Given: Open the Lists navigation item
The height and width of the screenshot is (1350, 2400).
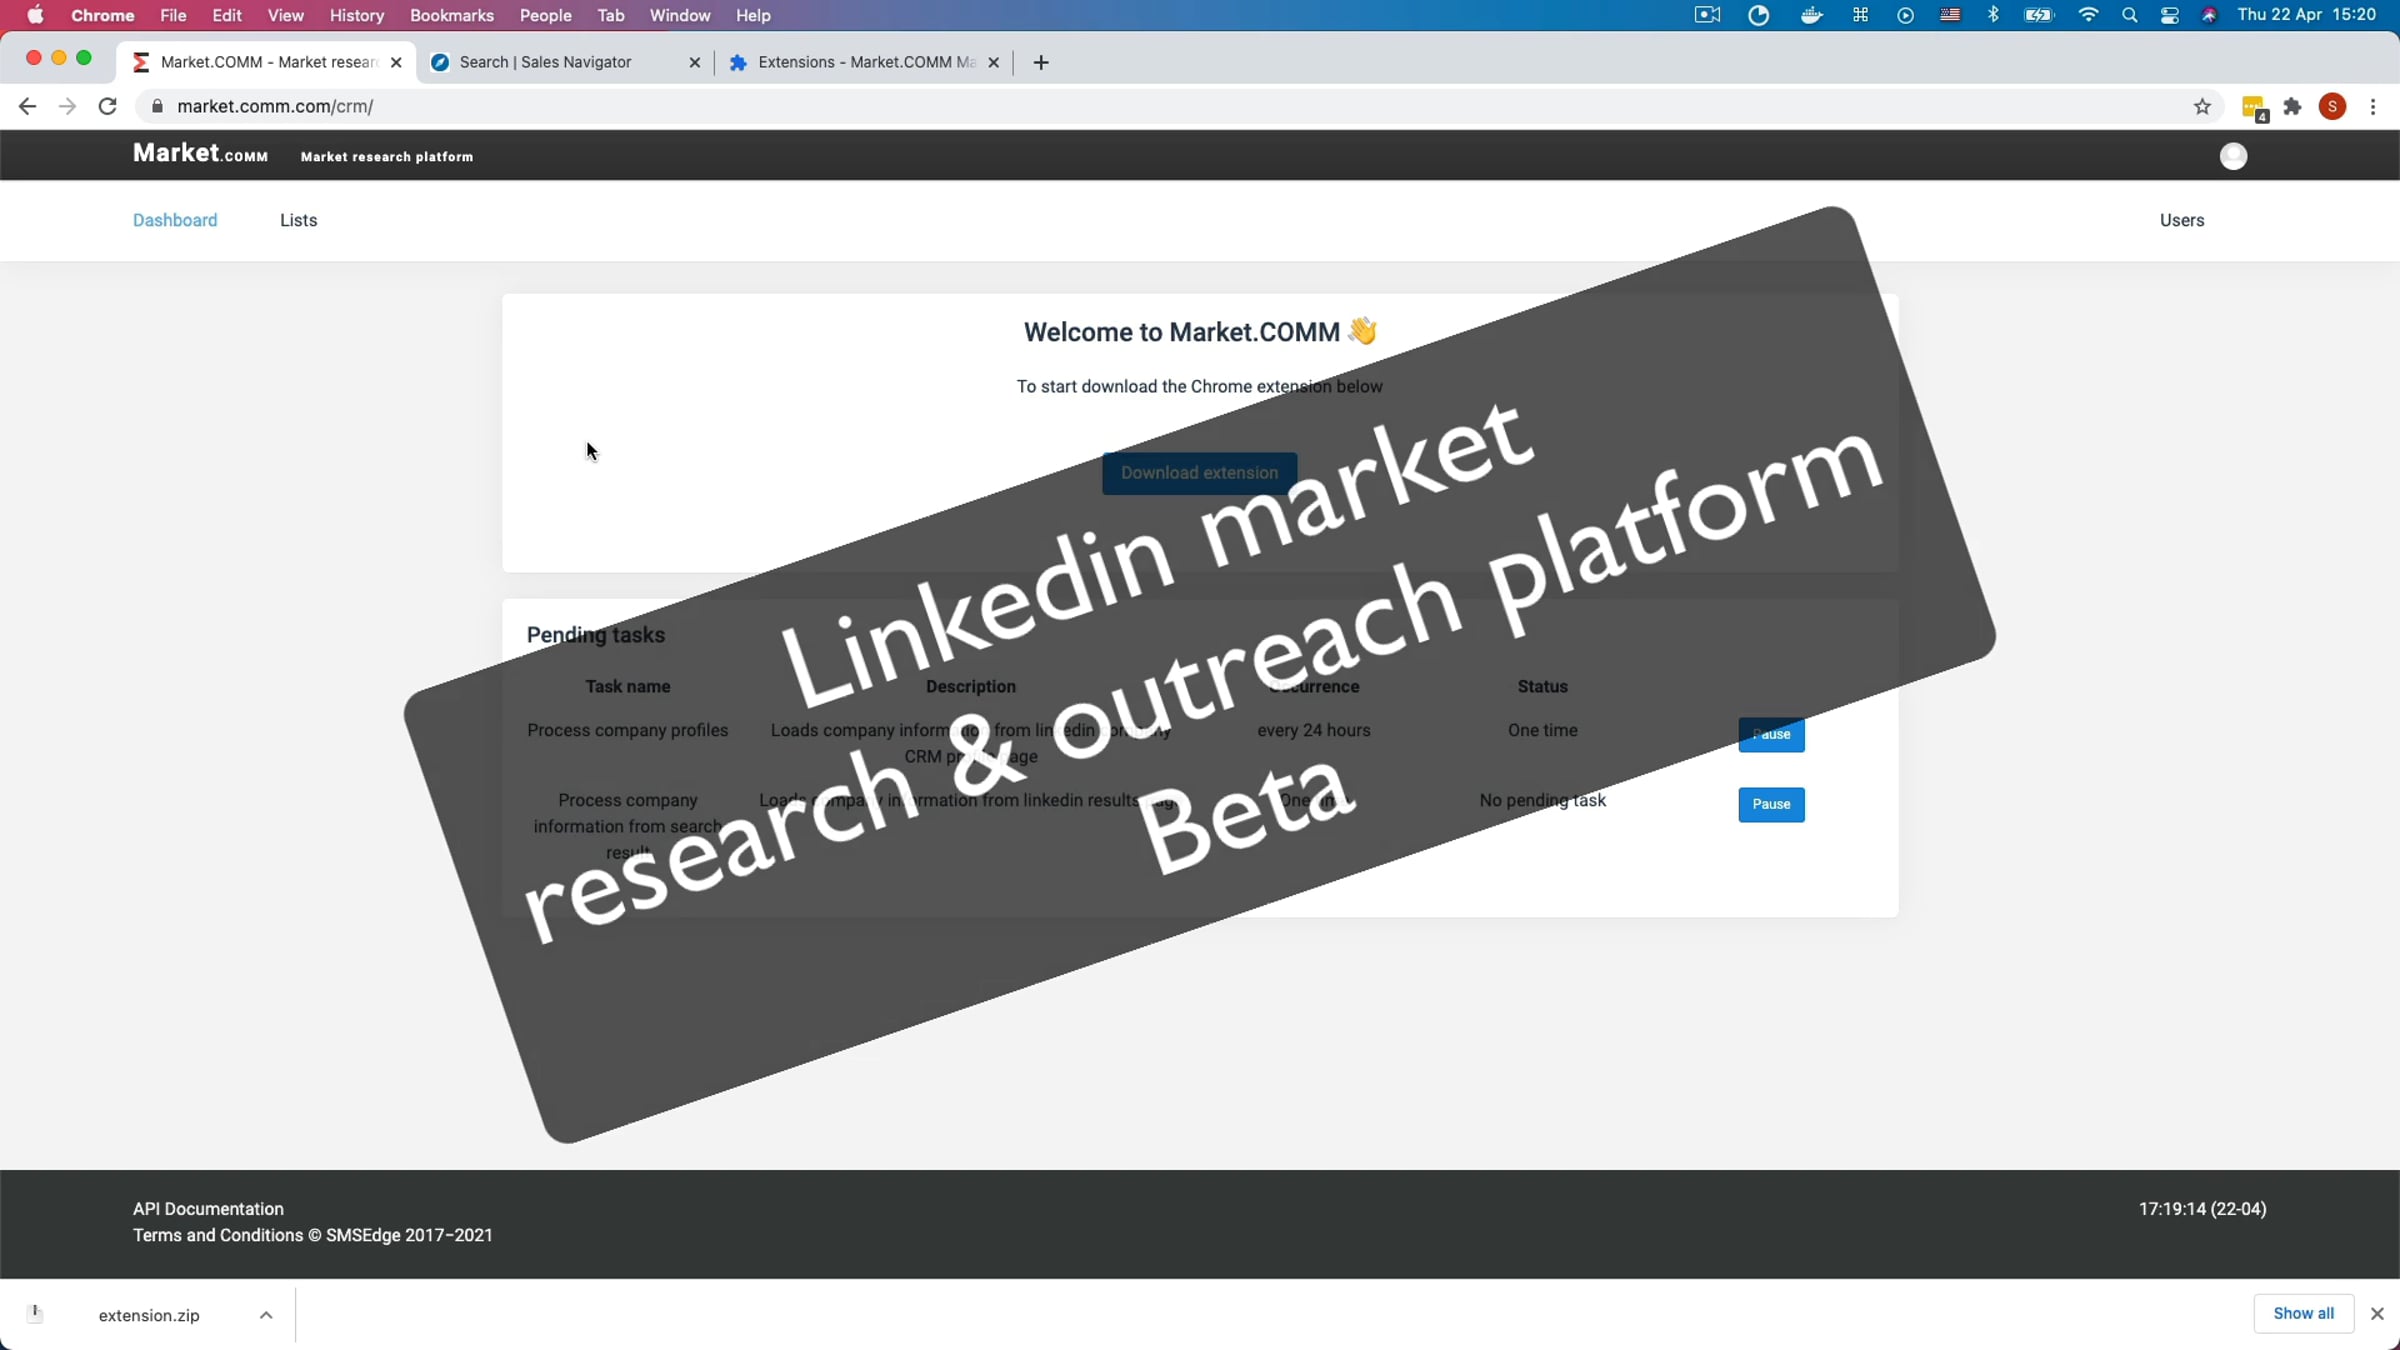Looking at the screenshot, I should click(x=298, y=220).
